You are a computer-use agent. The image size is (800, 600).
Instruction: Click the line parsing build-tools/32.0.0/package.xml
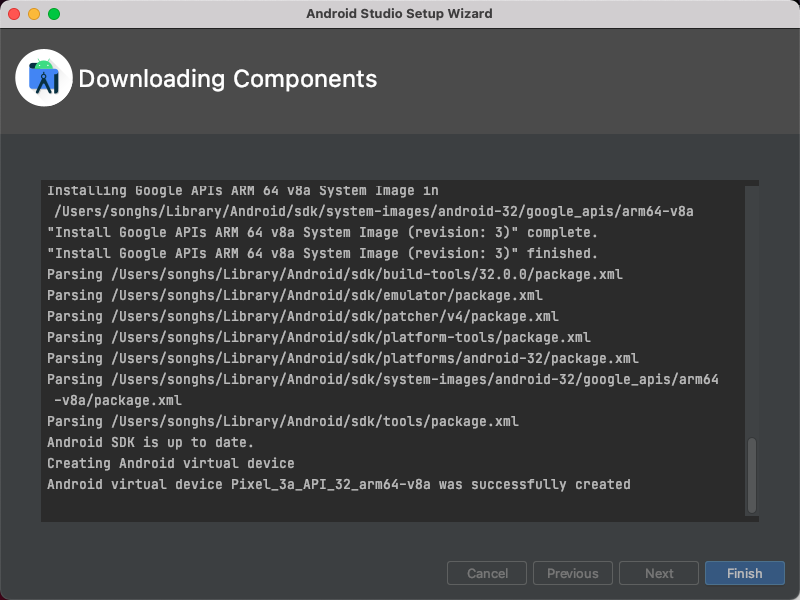pos(335,274)
